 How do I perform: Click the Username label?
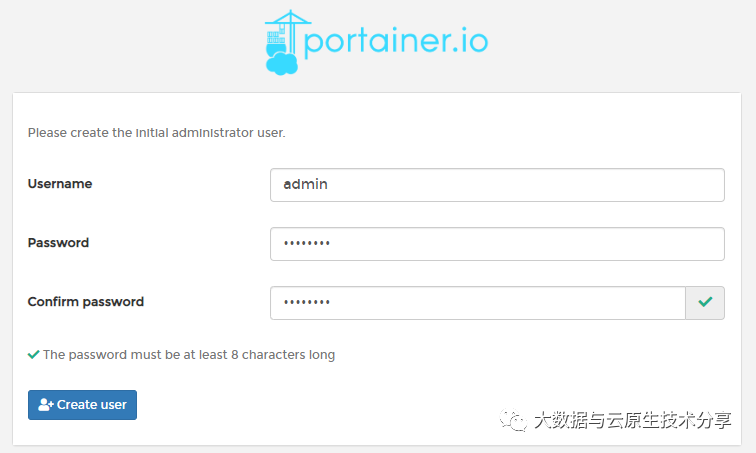pos(60,184)
